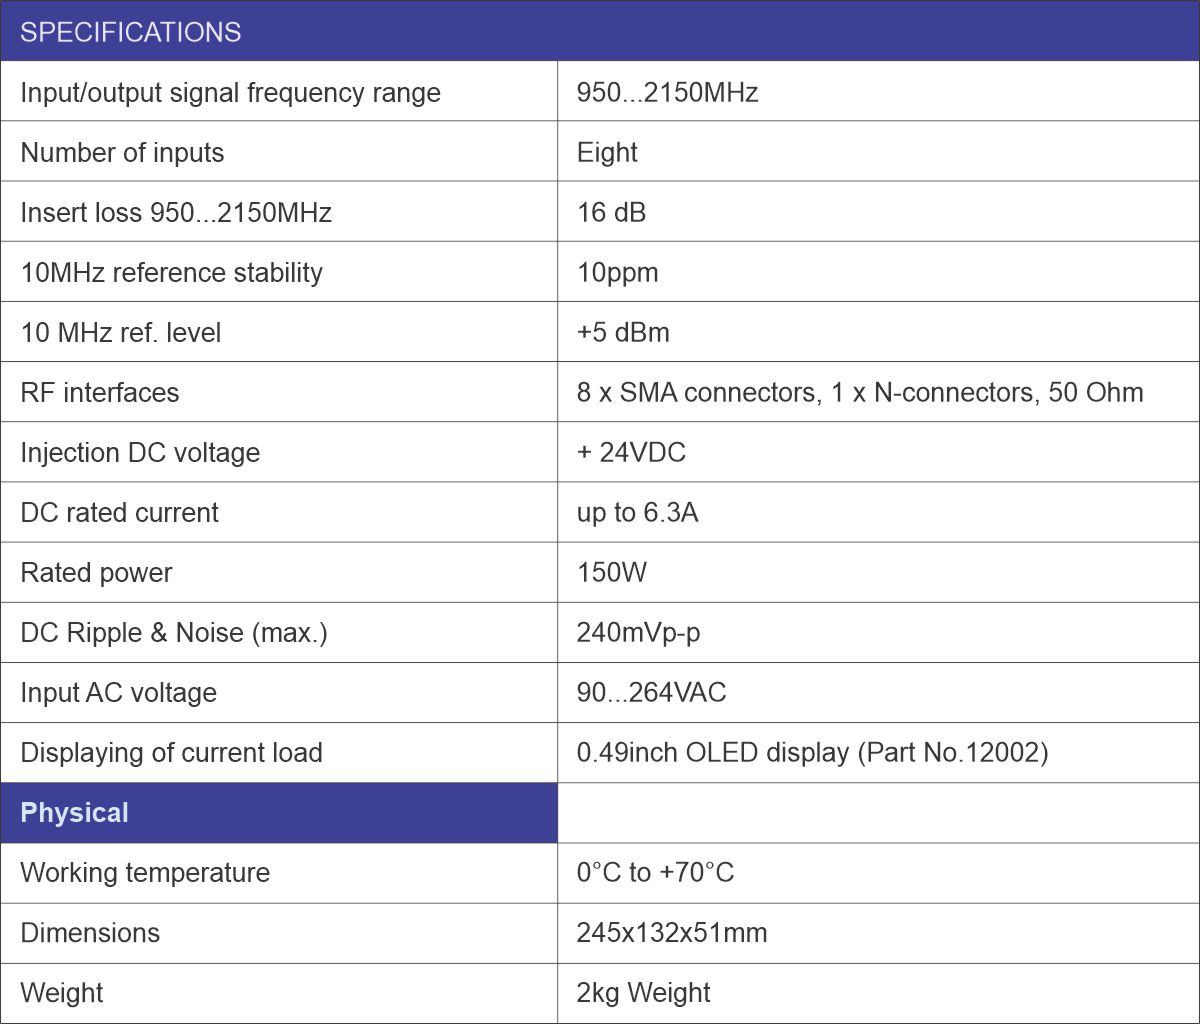
Task: Select the Number of inputs label
Action: pyautogui.click(x=122, y=153)
